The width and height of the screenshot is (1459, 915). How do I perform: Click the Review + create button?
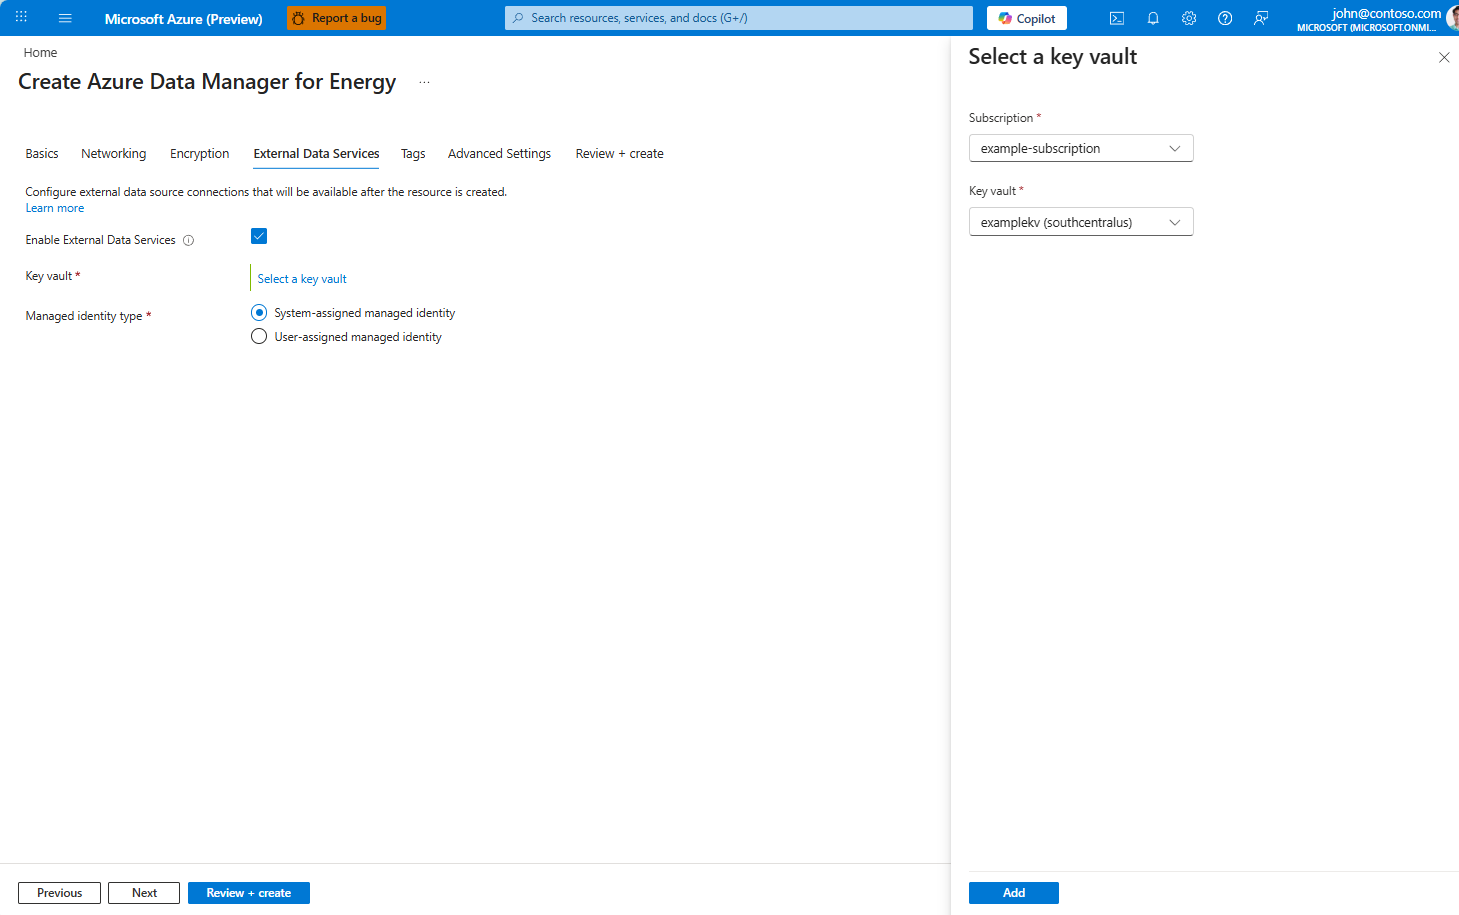click(x=248, y=892)
